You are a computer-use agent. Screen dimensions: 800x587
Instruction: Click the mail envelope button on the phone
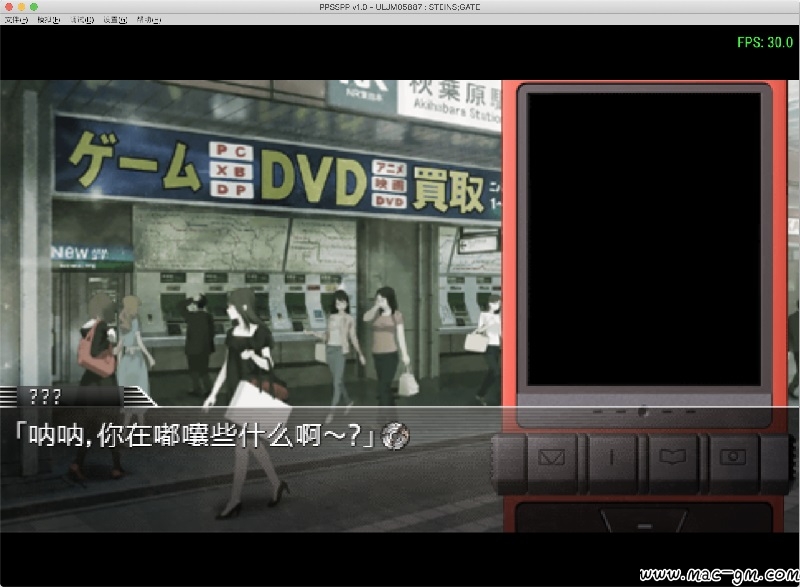click(552, 457)
